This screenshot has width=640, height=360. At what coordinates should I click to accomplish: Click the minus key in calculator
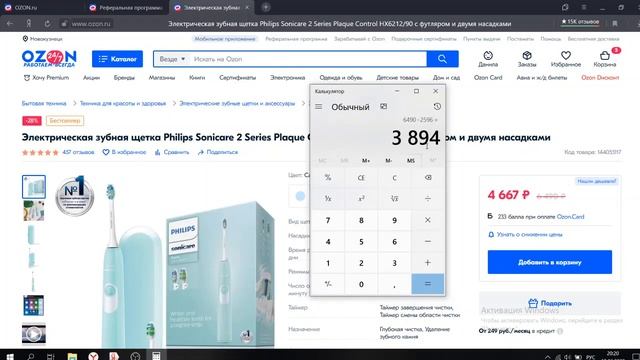tap(427, 242)
